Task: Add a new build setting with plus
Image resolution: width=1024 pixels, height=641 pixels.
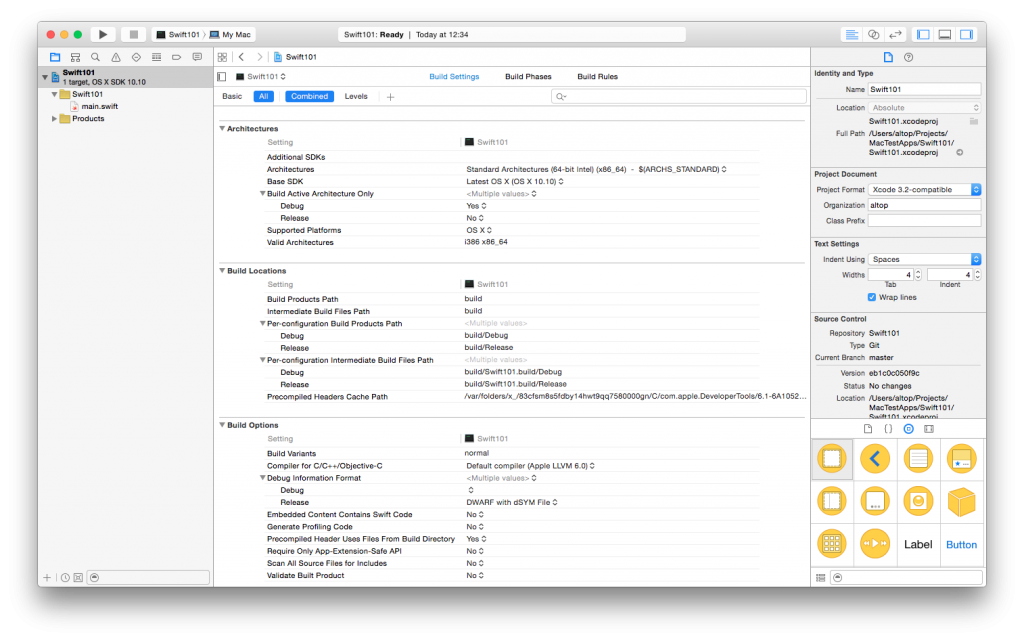Action: pos(391,97)
